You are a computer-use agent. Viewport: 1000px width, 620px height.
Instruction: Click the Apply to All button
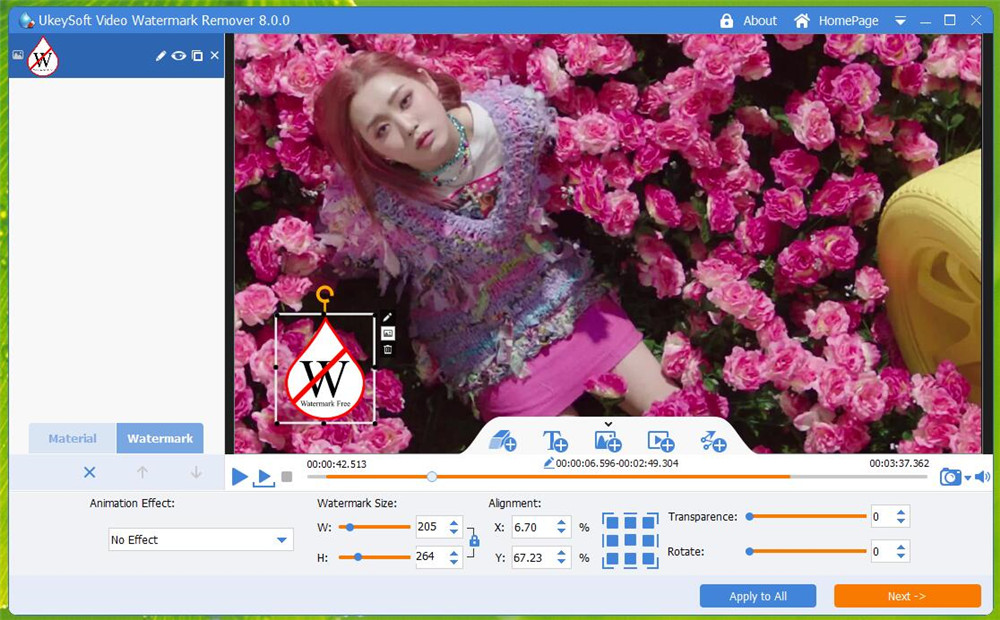point(757,596)
